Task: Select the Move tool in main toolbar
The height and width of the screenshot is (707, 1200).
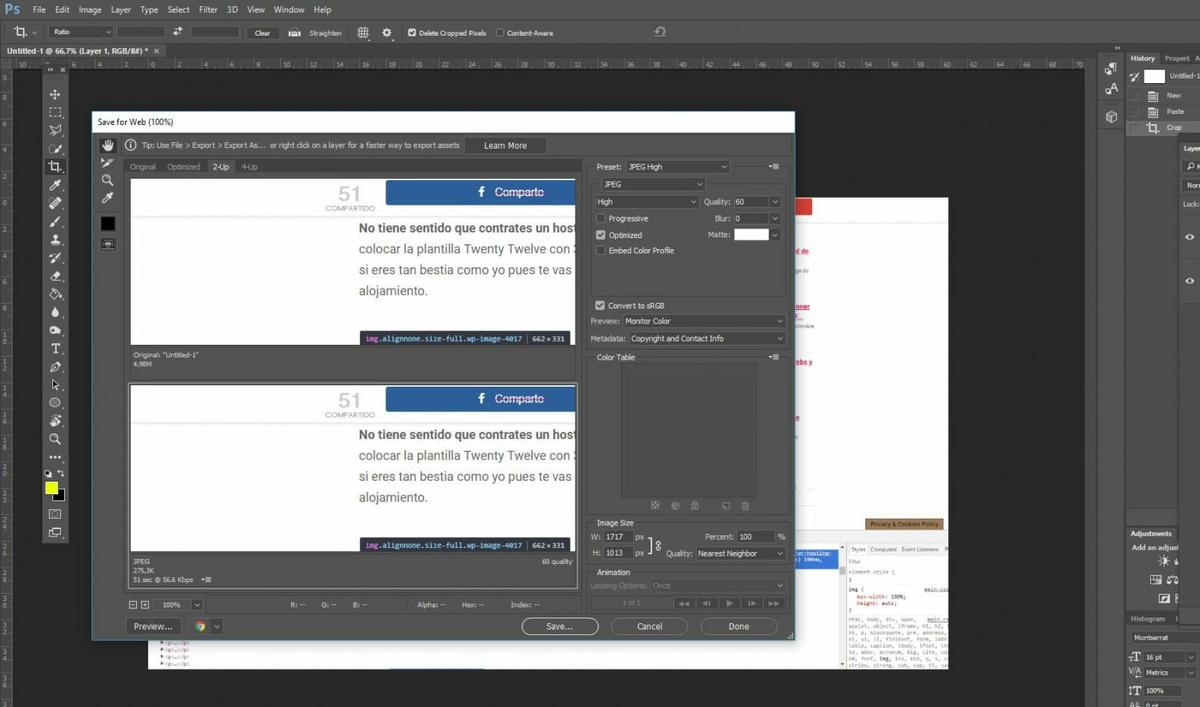Action: 56,95
